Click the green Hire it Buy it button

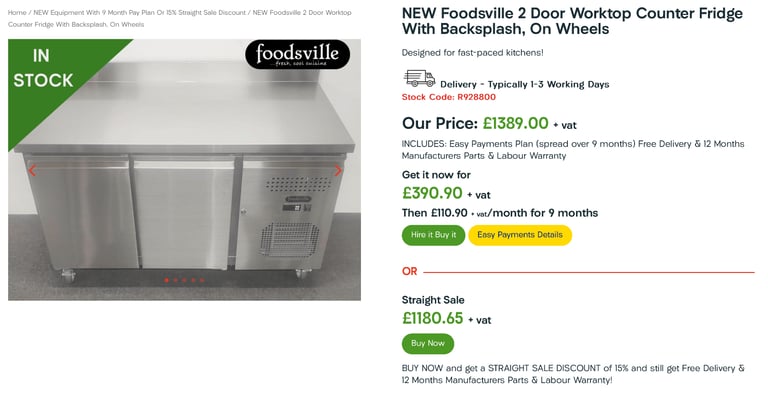(x=433, y=235)
